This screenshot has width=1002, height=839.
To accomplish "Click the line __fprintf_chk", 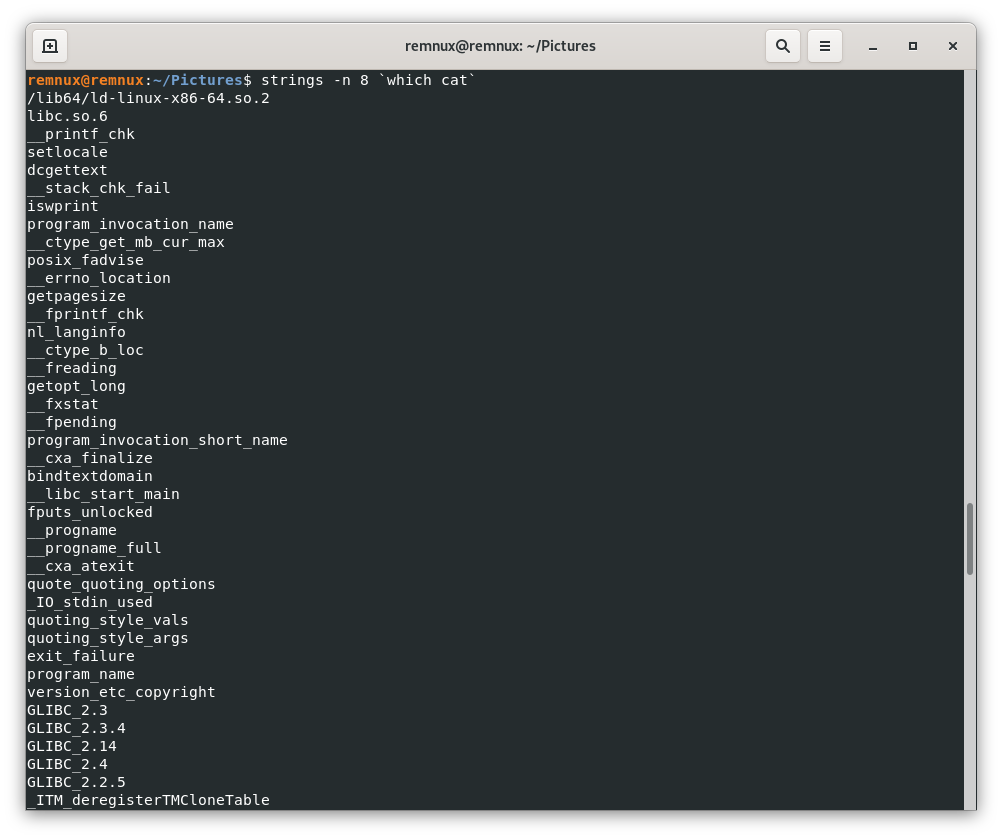I will [85, 314].
